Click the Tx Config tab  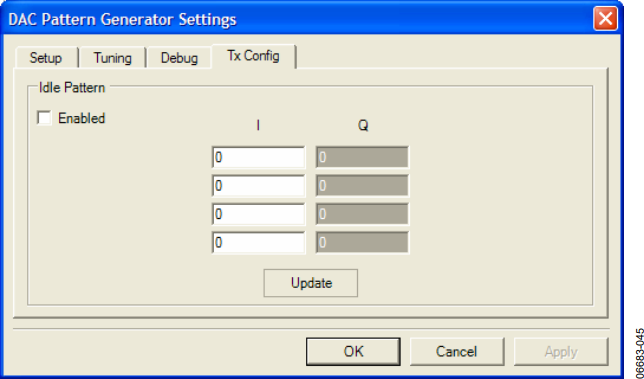pyautogui.click(x=253, y=56)
